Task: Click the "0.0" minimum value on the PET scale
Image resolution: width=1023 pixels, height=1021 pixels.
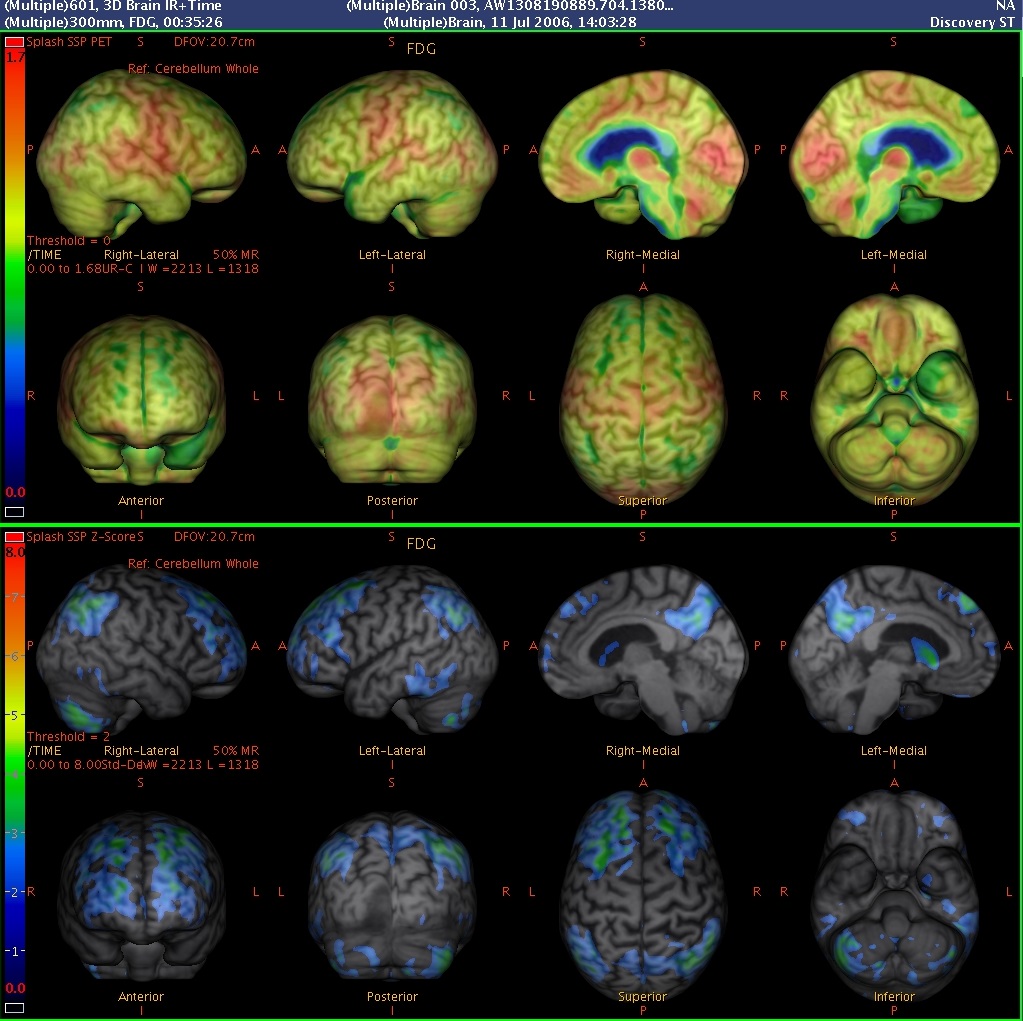Action: click(x=15, y=493)
